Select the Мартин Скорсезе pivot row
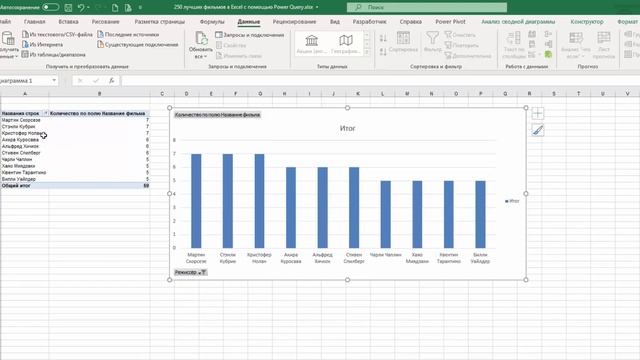 (21, 120)
